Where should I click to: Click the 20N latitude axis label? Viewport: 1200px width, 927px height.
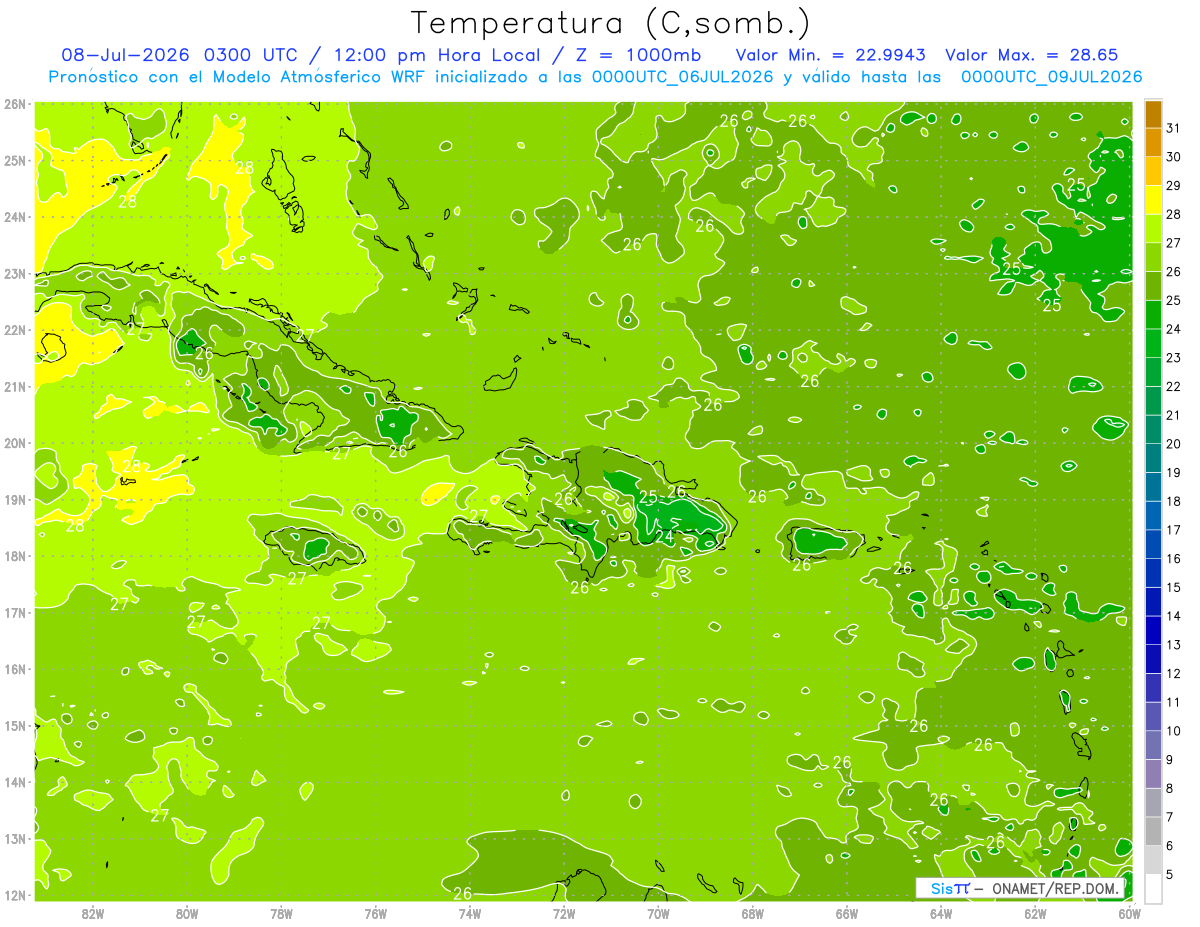(15, 443)
